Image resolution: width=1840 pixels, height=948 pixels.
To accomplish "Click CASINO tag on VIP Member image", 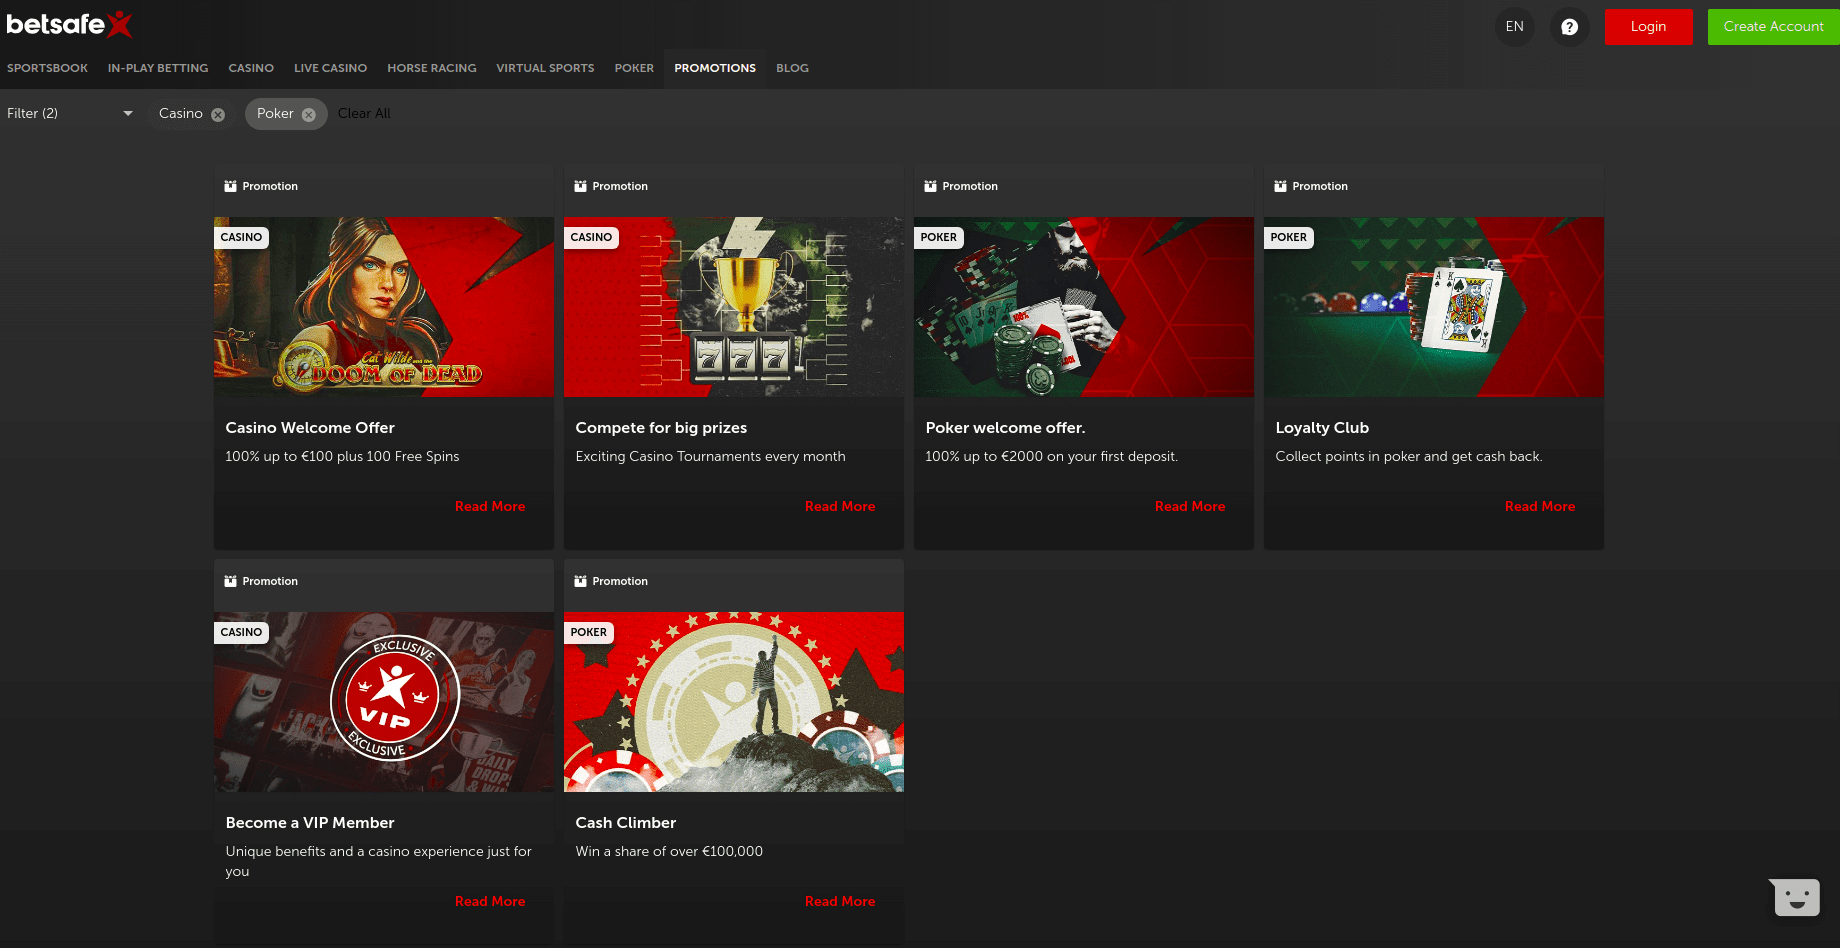I will (x=241, y=633).
